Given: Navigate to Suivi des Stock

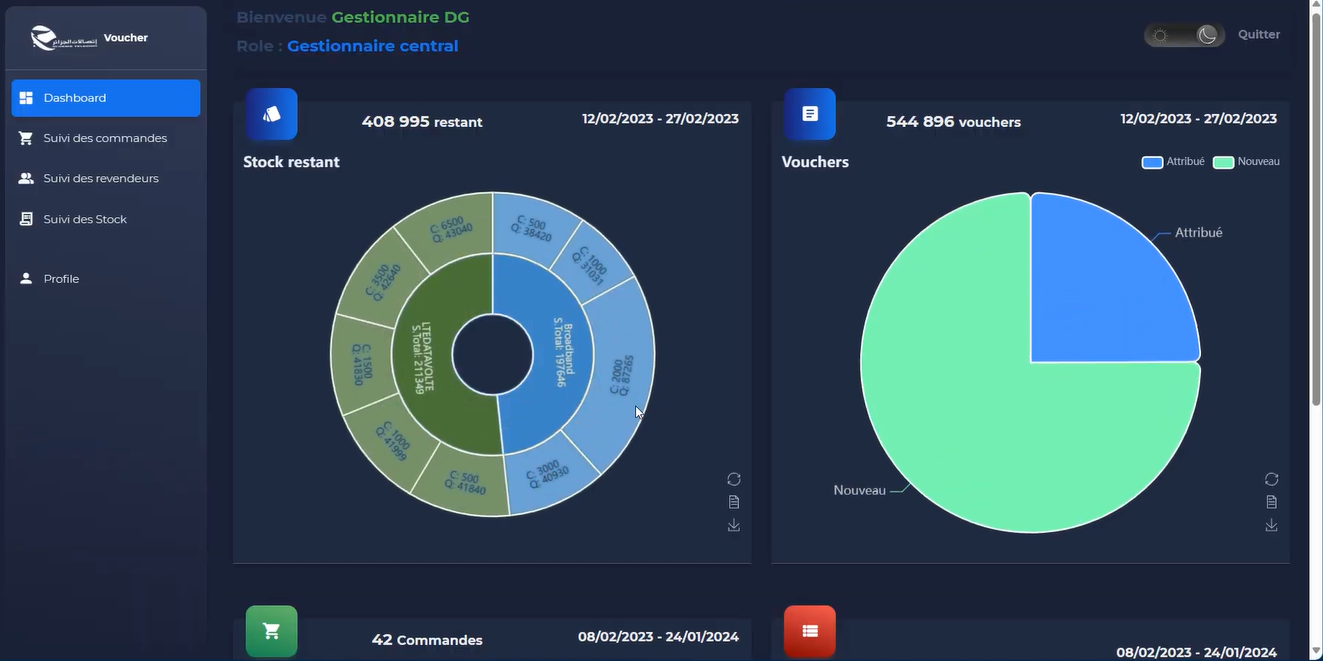Looking at the screenshot, I should [85, 219].
